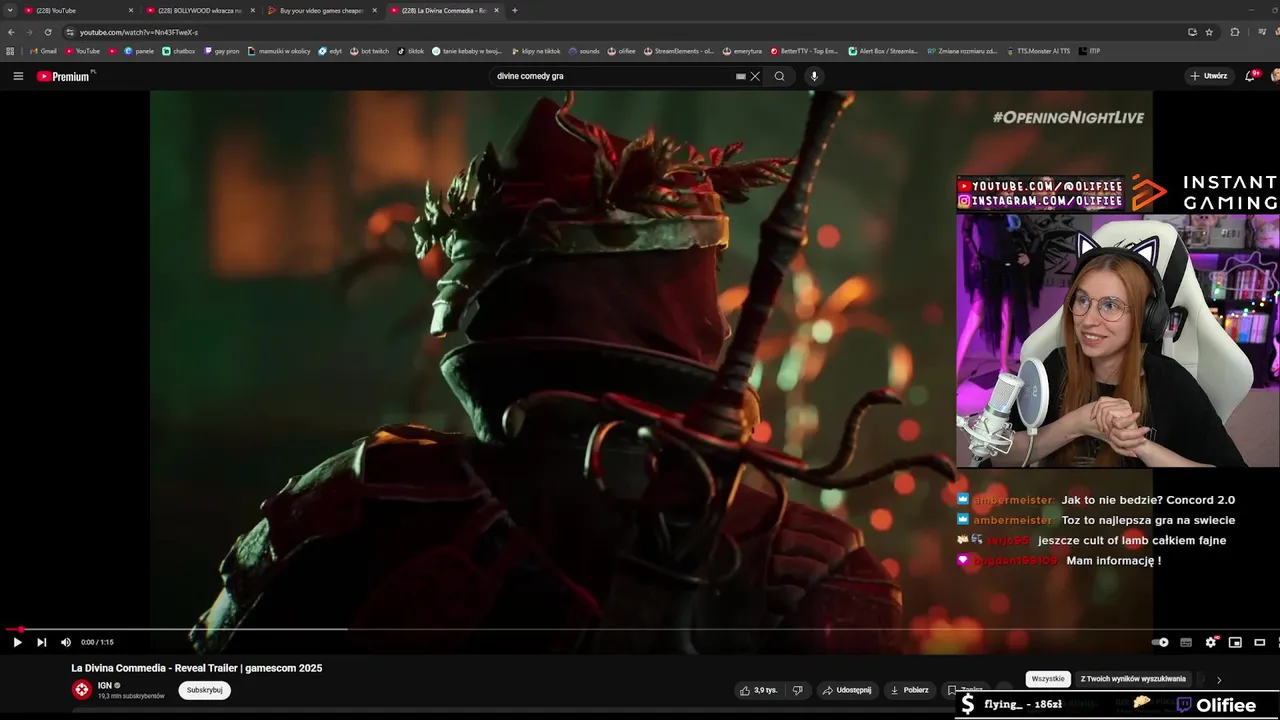Open a new browser tab
This screenshot has width=1280, height=720.
[515, 10]
